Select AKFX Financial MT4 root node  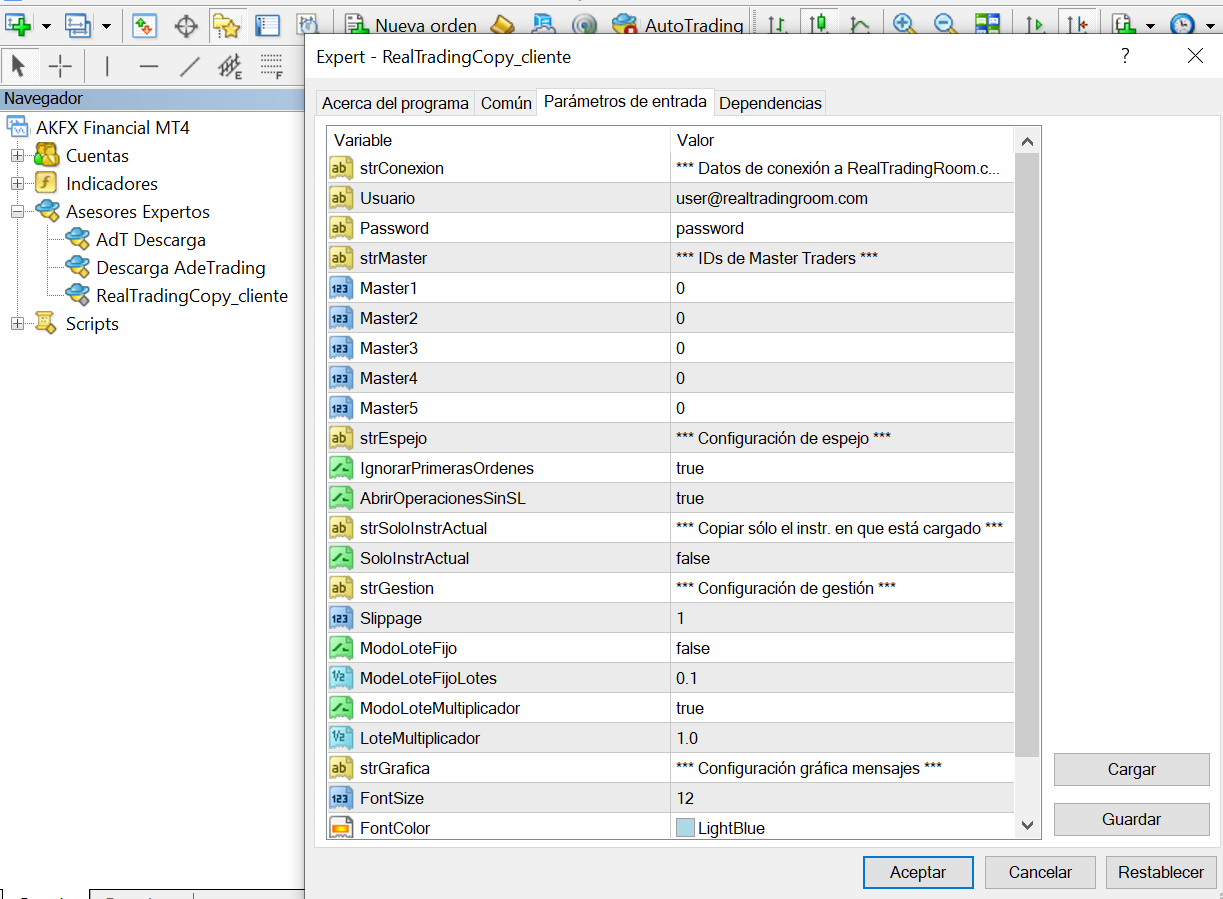tap(113, 128)
